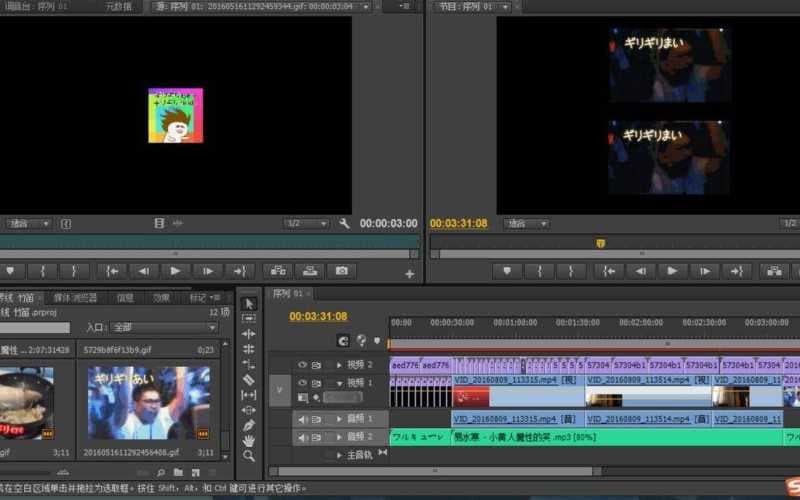Screen dimensions: 800x500
Task: Open the program monitor wrench settings
Action: click(x=345, y=224)
